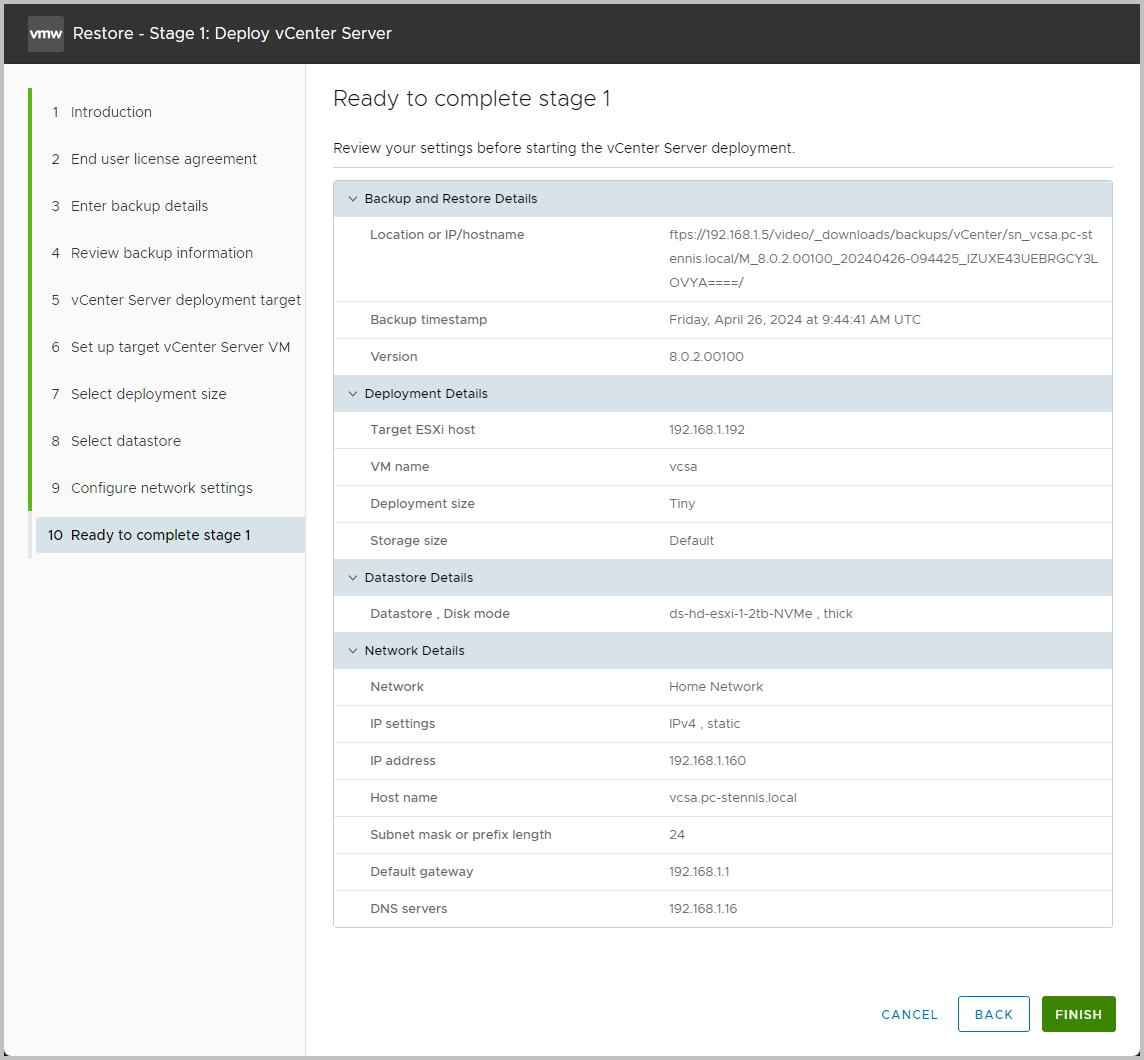
Task: Click the FINISH button
Action: click(x=1078, y=1013)
